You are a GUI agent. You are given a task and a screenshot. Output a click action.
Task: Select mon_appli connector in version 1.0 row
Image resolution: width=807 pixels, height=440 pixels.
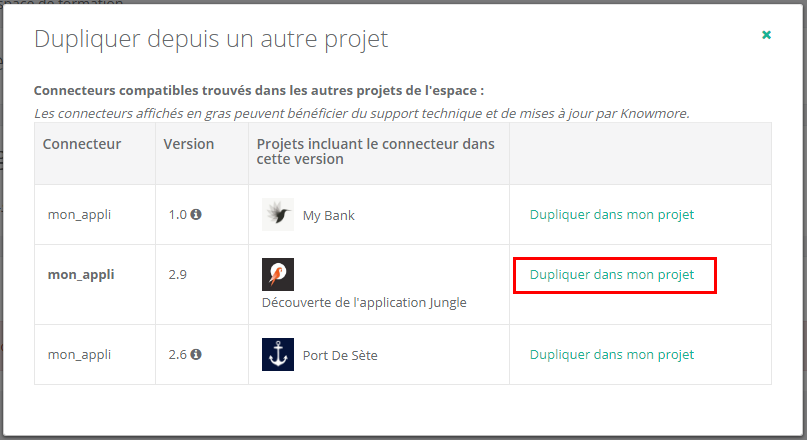[81, 215]
